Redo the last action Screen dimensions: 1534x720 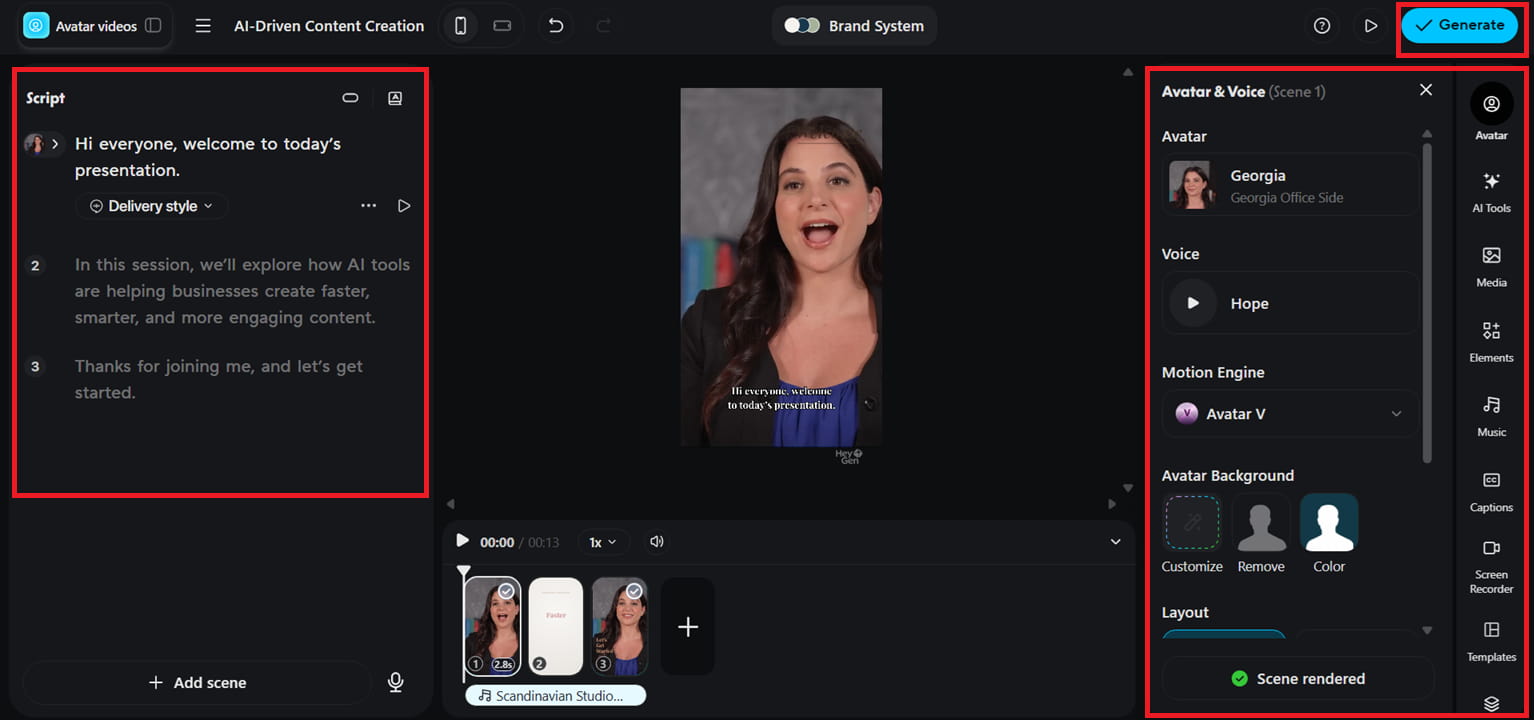tap(603, 26)
